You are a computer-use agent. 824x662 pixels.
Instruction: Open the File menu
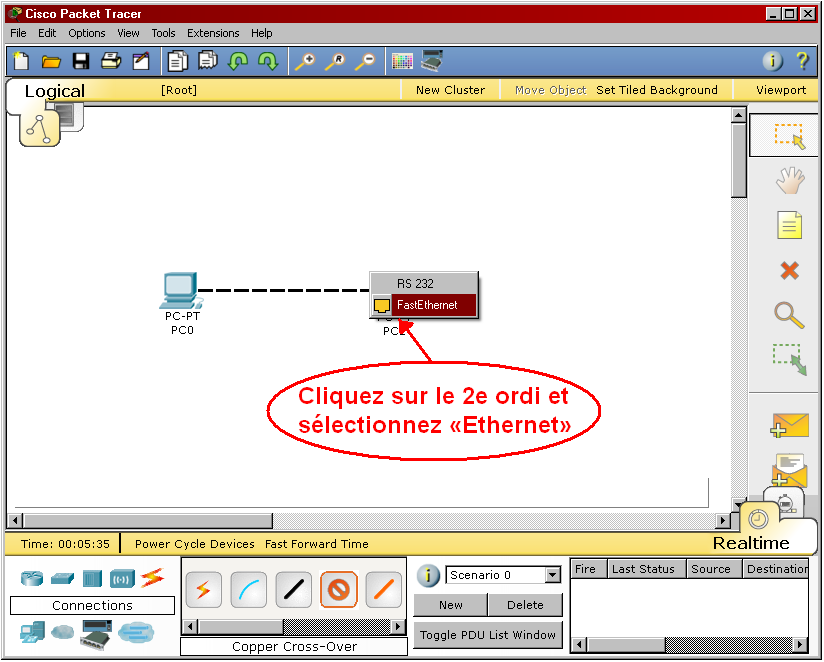[18, 33]
